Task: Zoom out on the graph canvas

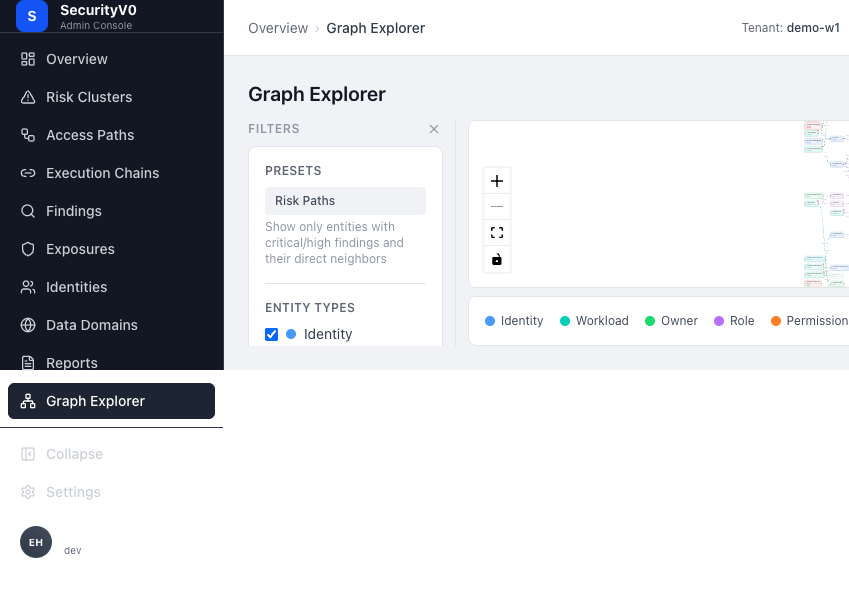Action: pos(497,206)
